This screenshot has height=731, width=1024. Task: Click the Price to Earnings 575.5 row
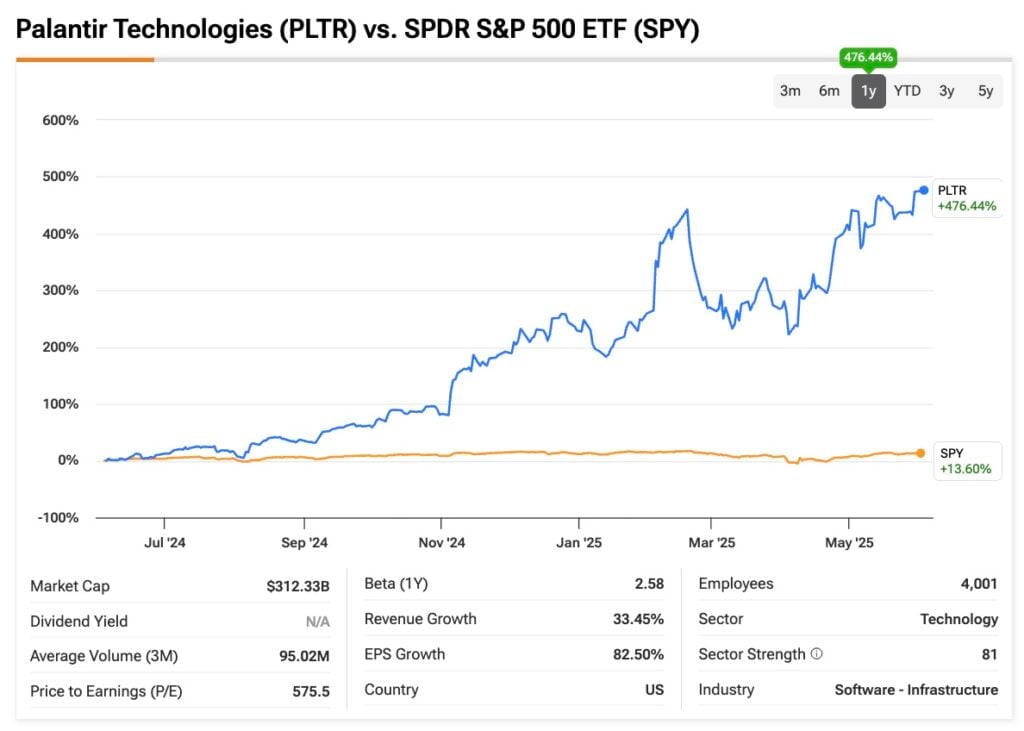click(175, 691)
